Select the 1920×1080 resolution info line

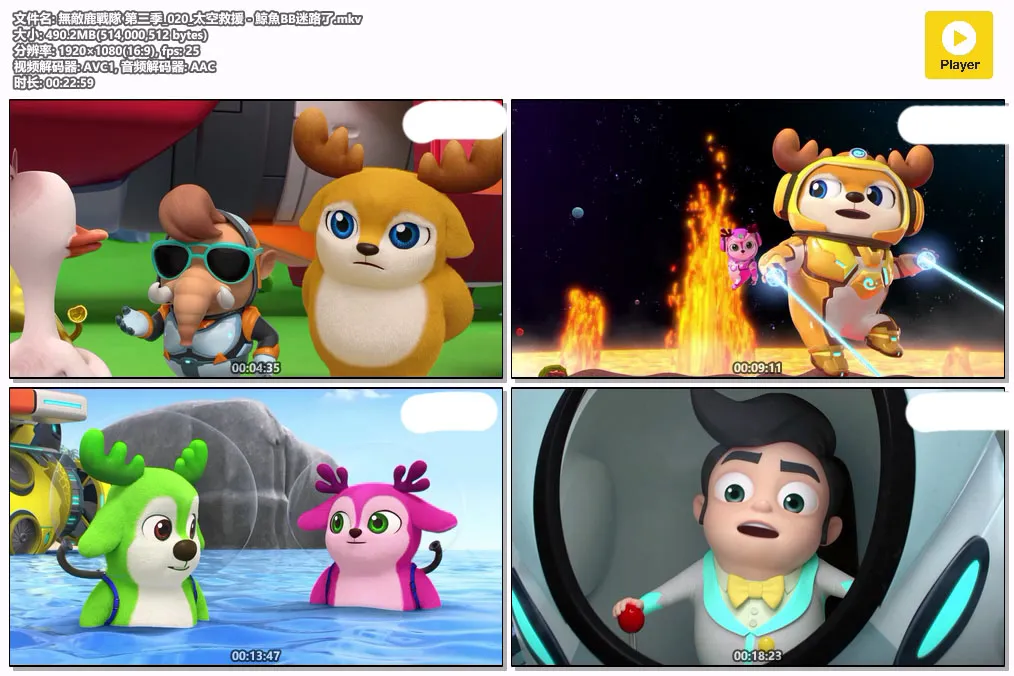[x=106, y=51]
